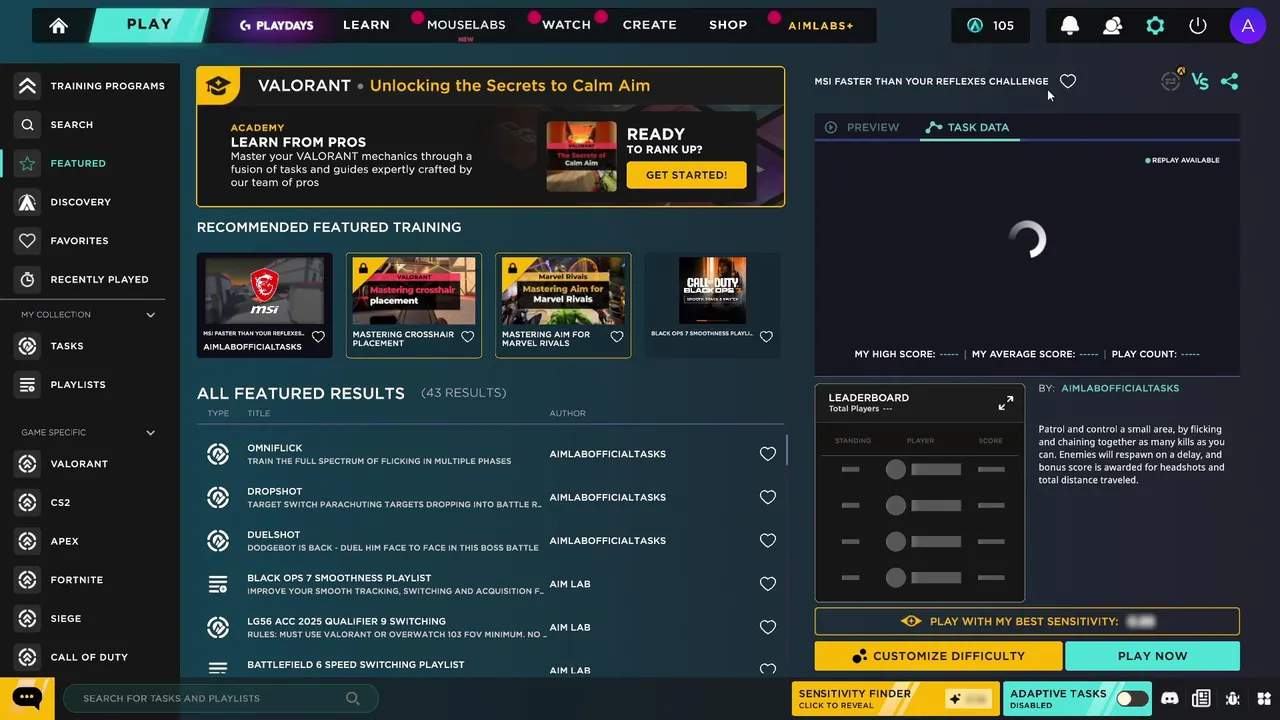Image resolution: width=1280 pixels, height=720 pixels.
Task: Open the notifications bell
Action: click(x=1070, y=26)
